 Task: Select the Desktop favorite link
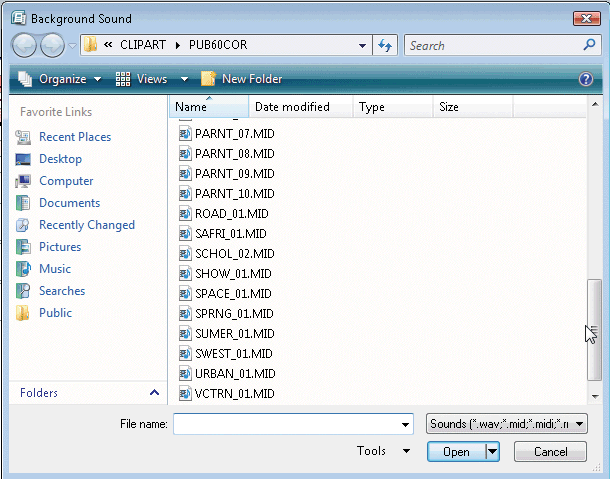tap(60, 159)
